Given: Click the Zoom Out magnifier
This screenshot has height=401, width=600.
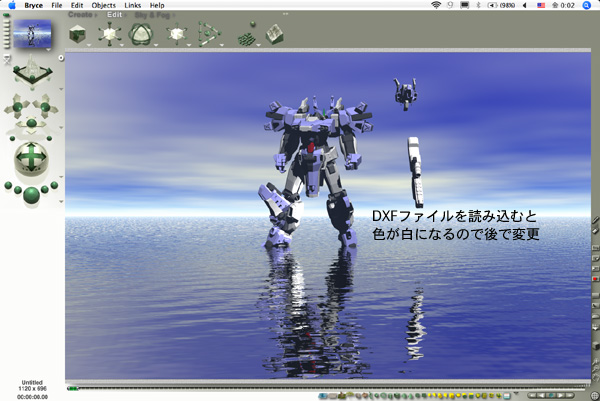Looking at the screenshot, I should 595,370.
